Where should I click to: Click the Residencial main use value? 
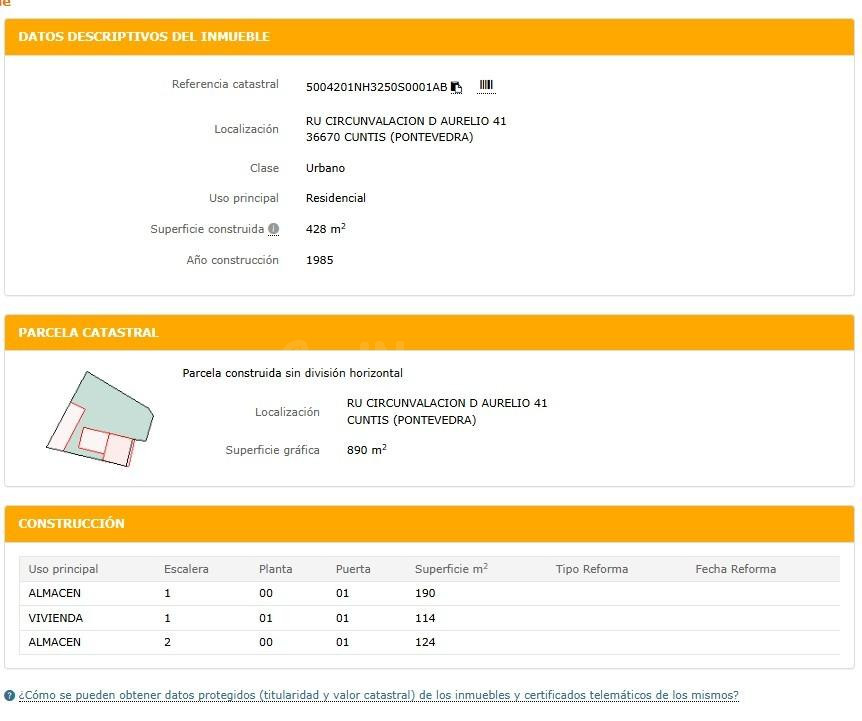click(336, 198)
